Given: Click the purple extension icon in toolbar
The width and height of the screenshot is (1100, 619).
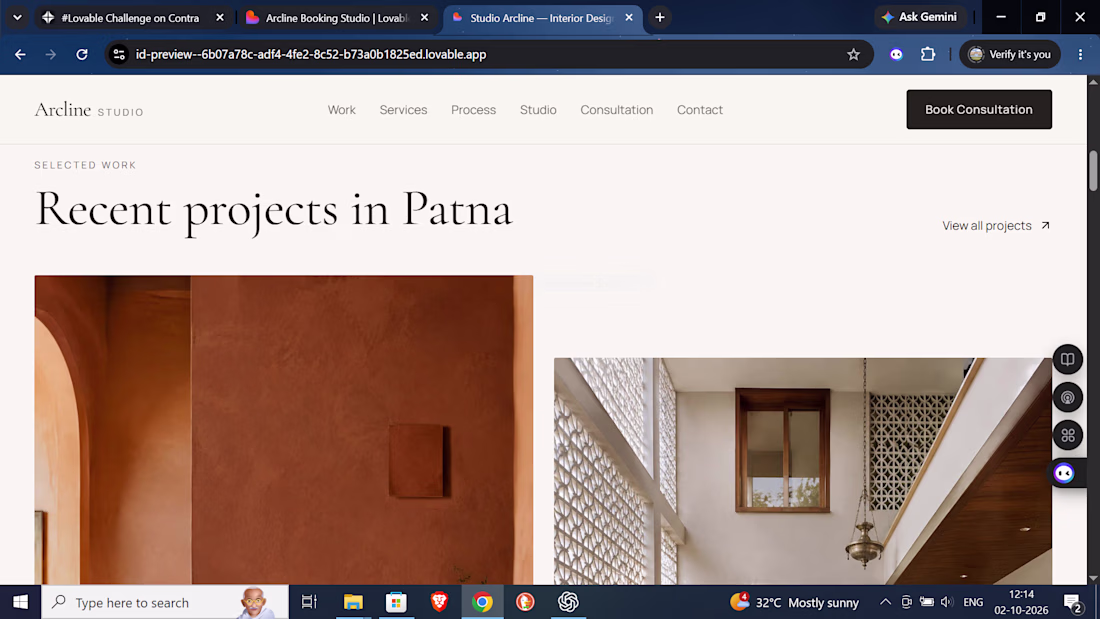Looking at the screenshot, I should coord(896,54).
